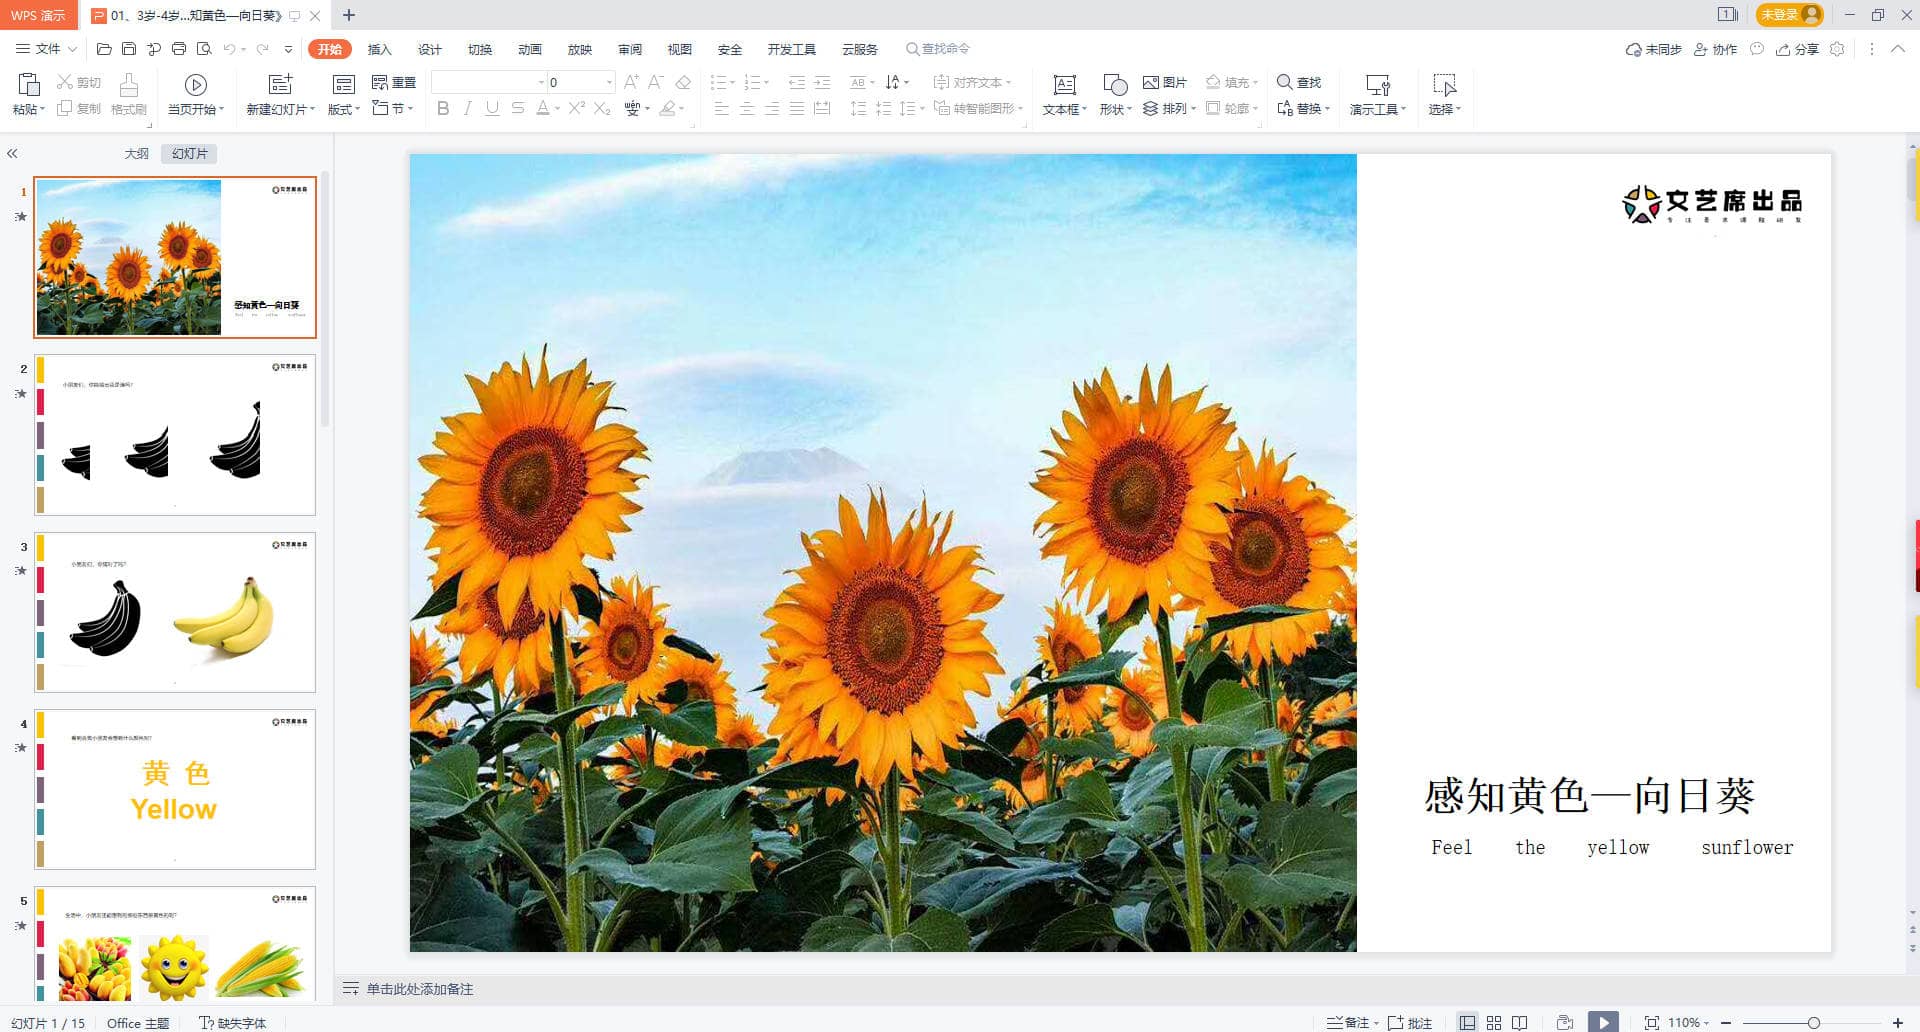Switch to reading view
Screen dimensions: 1920x1032
[x=1520, y=1022]
